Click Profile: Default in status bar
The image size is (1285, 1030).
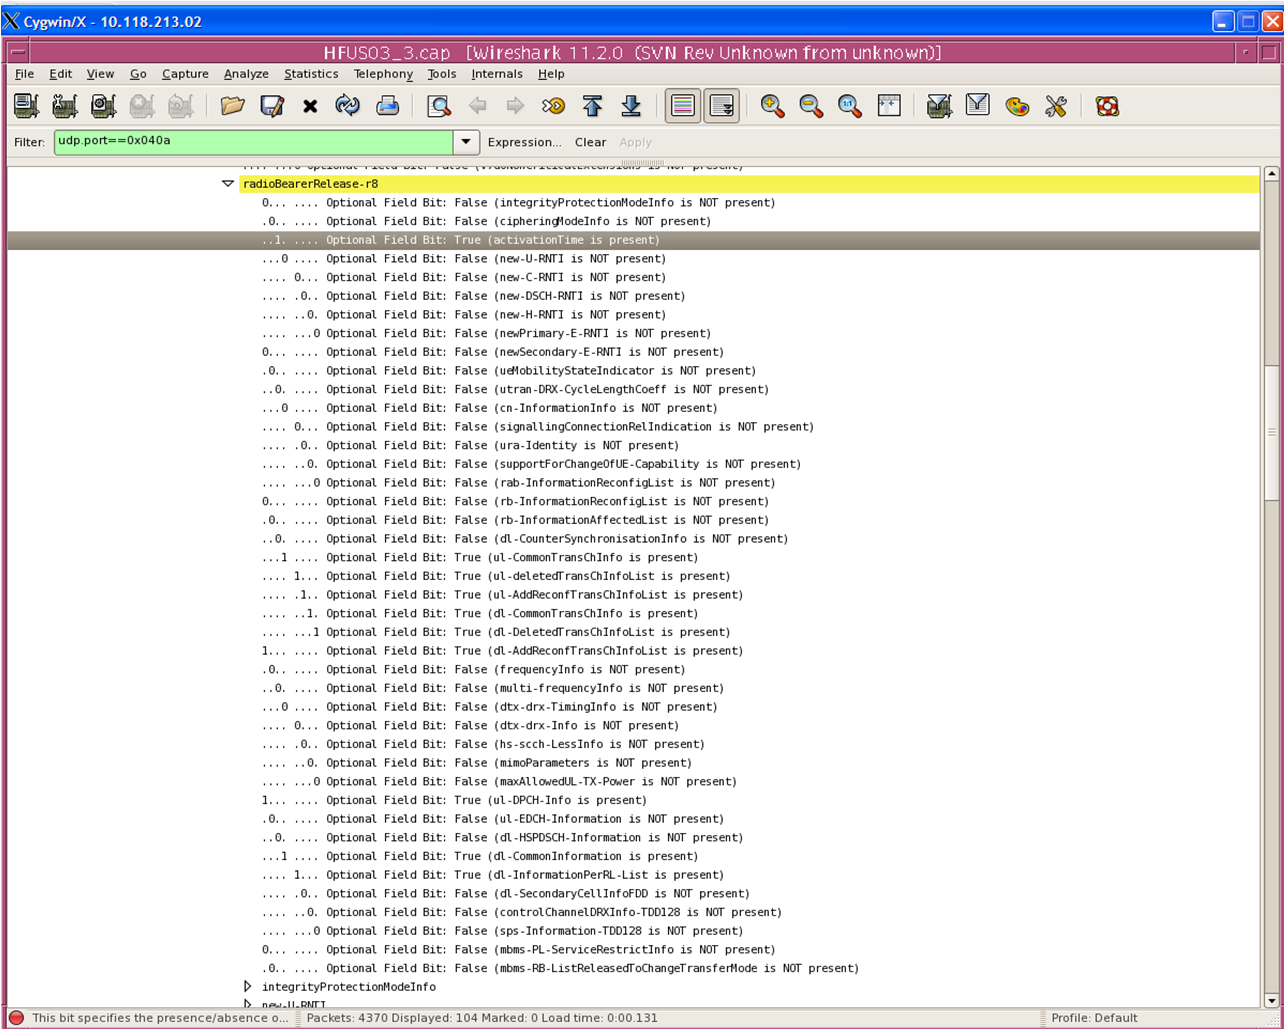click(x=1094, y=1018)
